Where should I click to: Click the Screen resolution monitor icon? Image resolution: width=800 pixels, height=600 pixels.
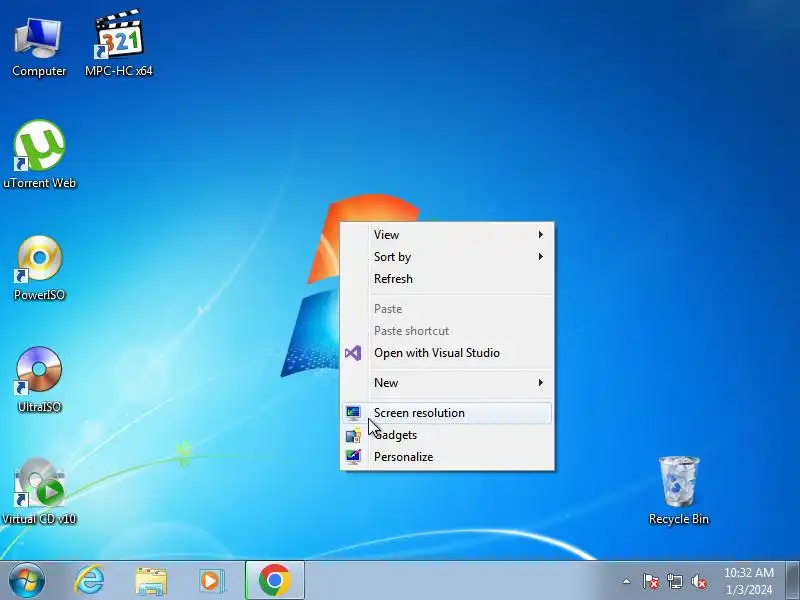(353, 413)
